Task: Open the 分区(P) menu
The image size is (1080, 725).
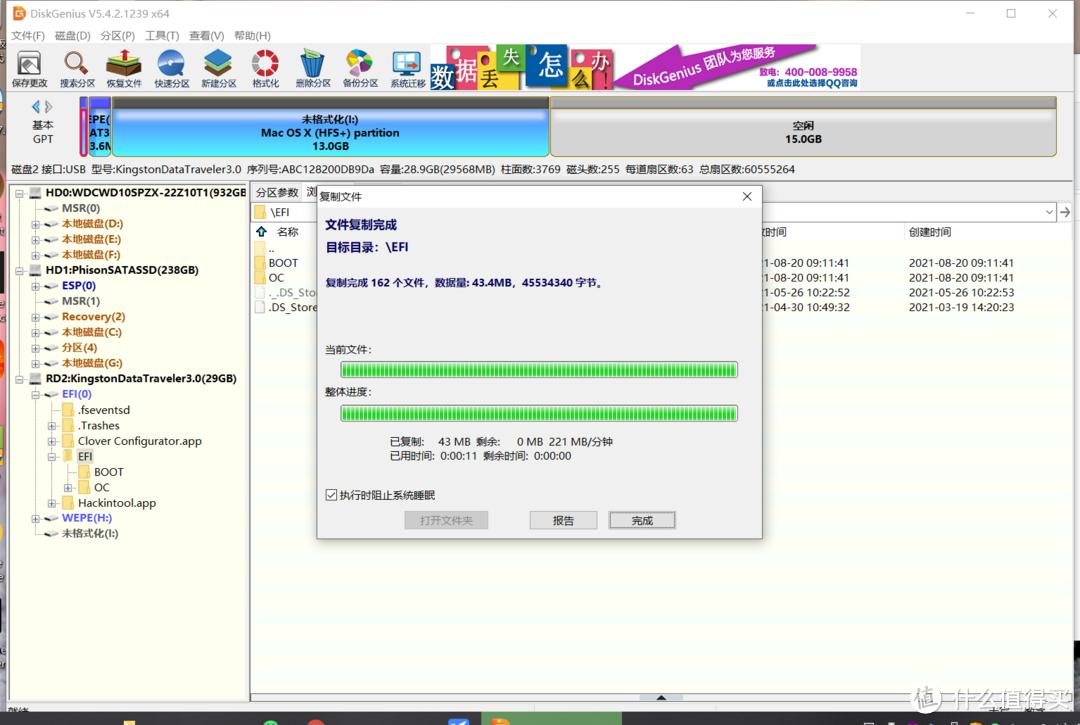Action: point(117,35)
